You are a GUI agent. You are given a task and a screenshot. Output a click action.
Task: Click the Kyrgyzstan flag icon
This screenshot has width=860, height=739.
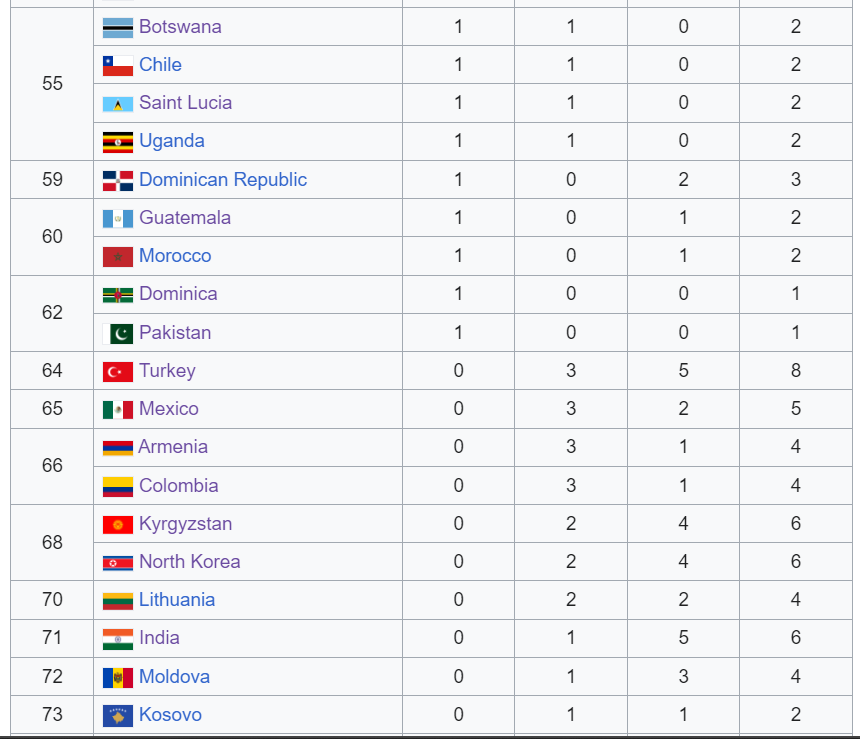(118, 525)
